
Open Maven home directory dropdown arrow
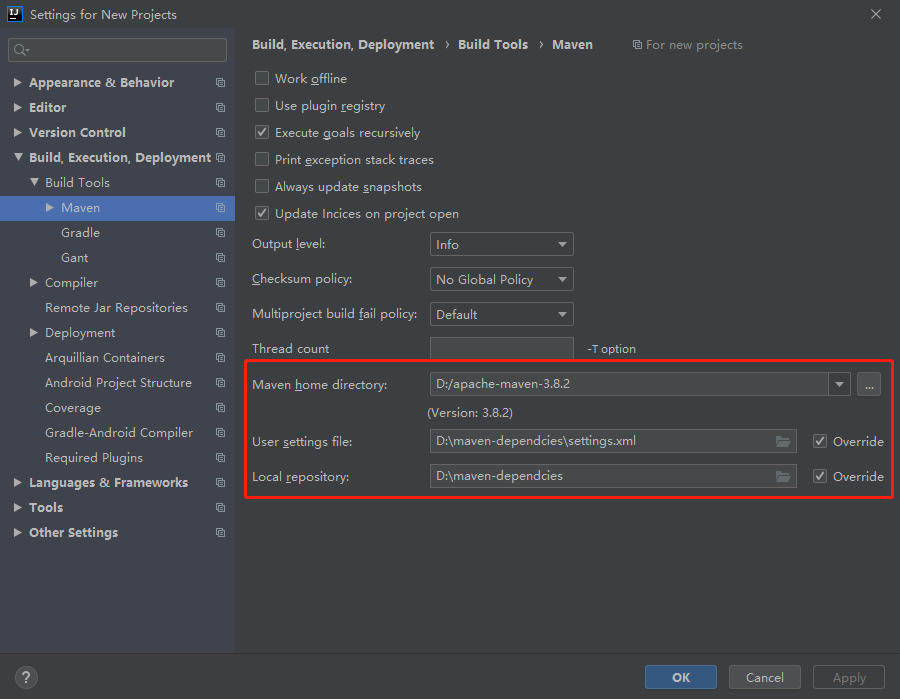pos(839,384)
